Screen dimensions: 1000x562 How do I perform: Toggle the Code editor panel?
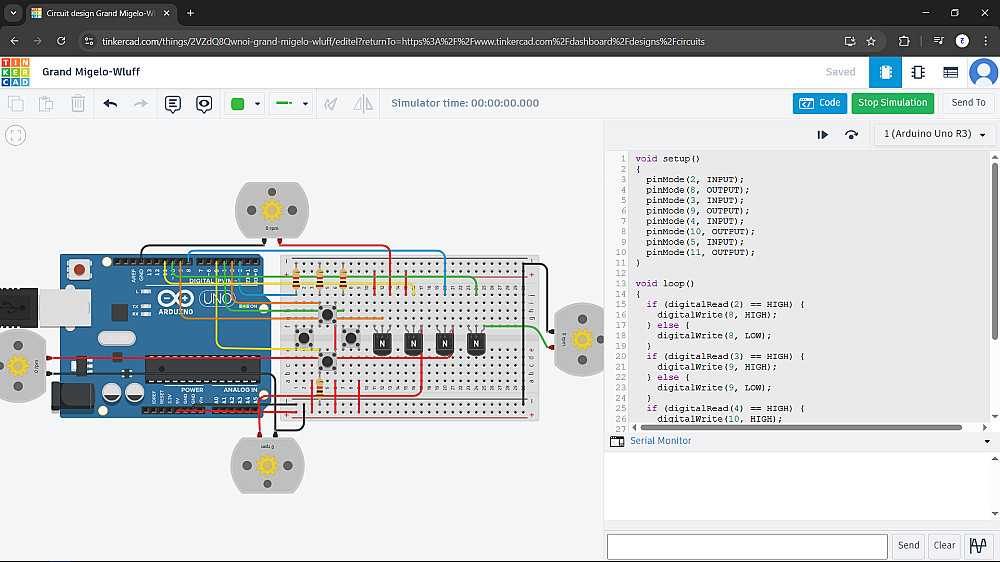click(x=818, y=103)
